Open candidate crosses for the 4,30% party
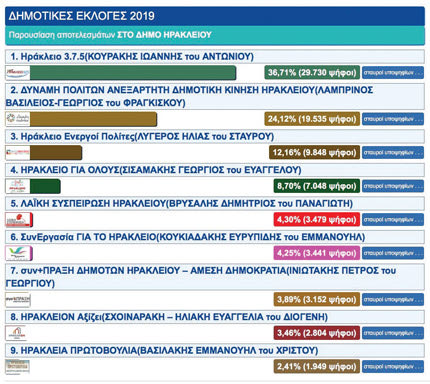430x384 pixels. click(x=393, y=220)
